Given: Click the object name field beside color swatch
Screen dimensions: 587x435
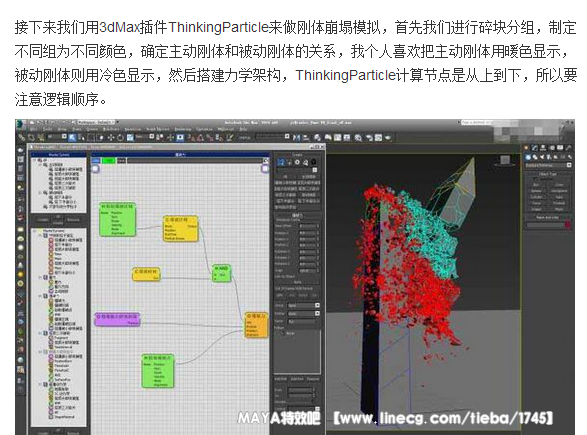Looking at the screenshot, I should [545, 225].
